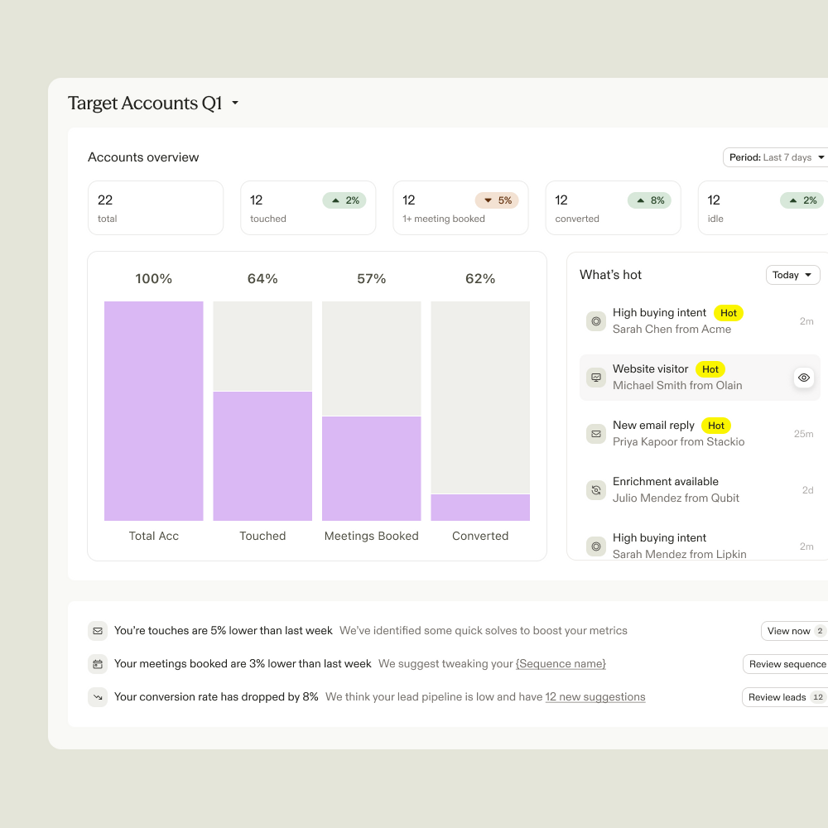Open the {Sequence name} link
This screenshot has height=828, width=828.
[561, 664]
